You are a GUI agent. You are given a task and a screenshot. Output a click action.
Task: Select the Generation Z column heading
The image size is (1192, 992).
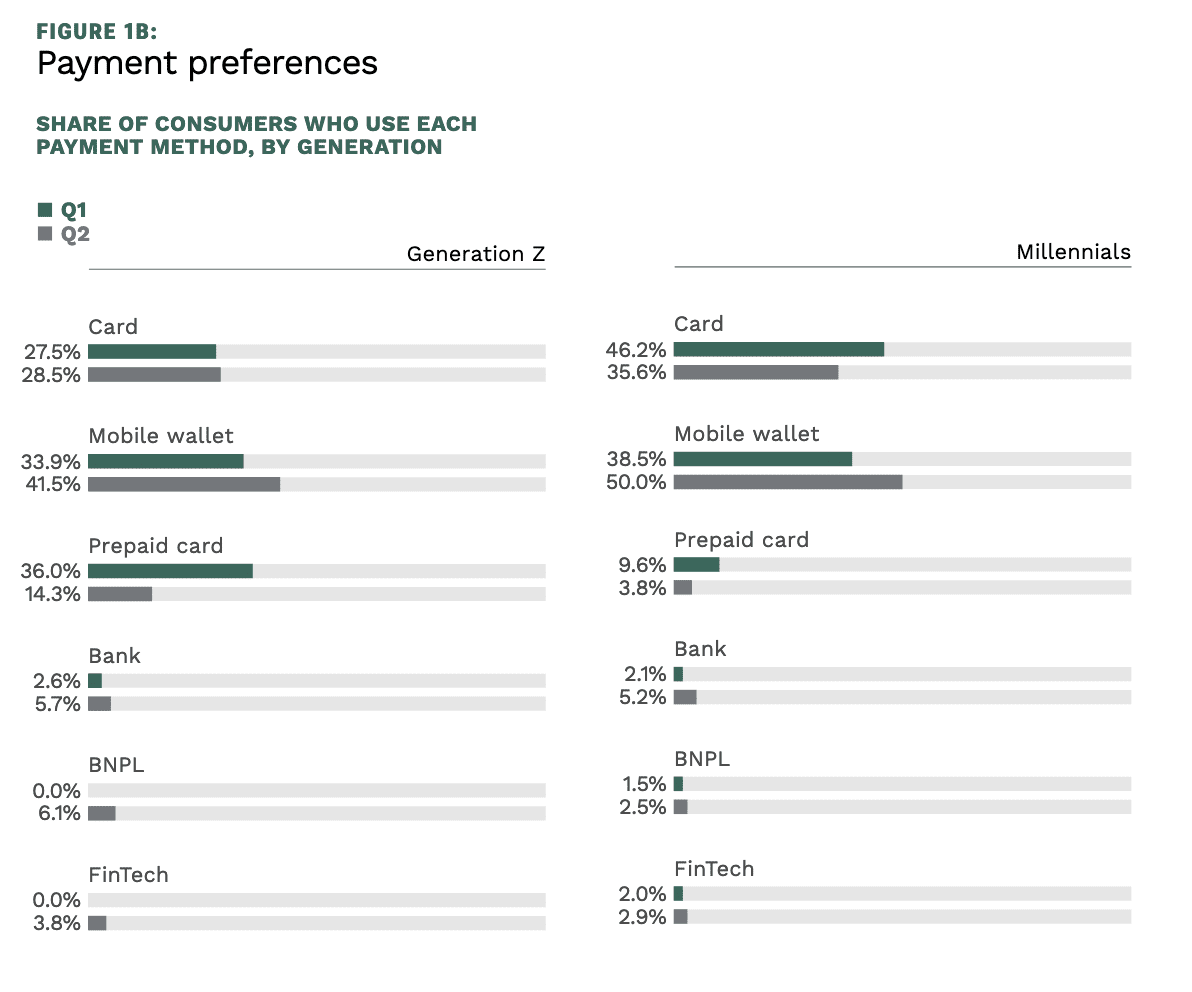475,254
